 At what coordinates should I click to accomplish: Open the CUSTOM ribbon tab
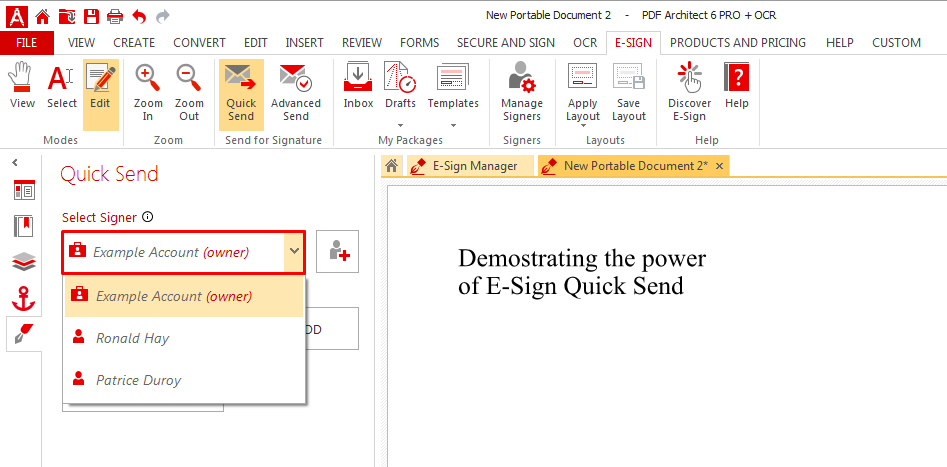coord(896,43)
